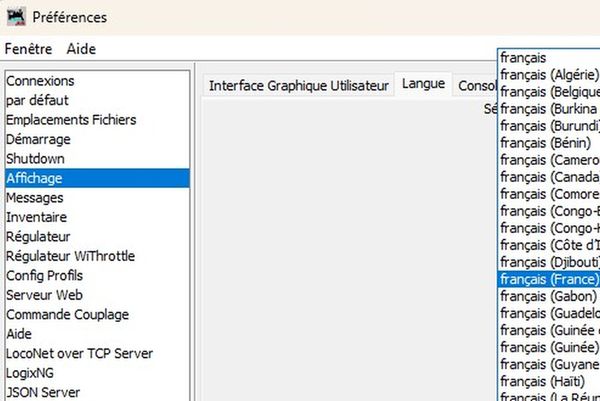Choose plain français at top of list
600x401 pixels.
525,59
